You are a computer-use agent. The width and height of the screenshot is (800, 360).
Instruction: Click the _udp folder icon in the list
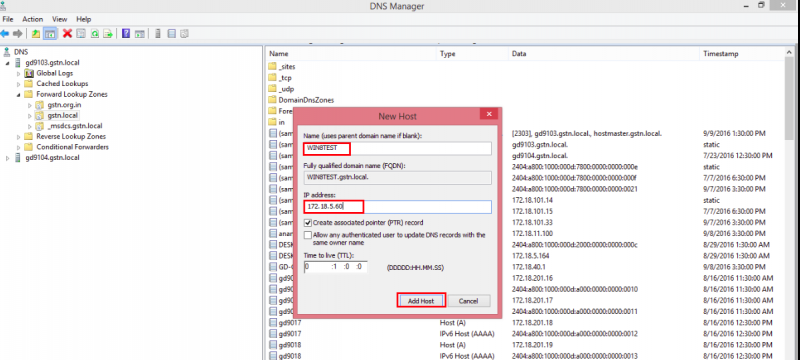[x=273, y=89]
